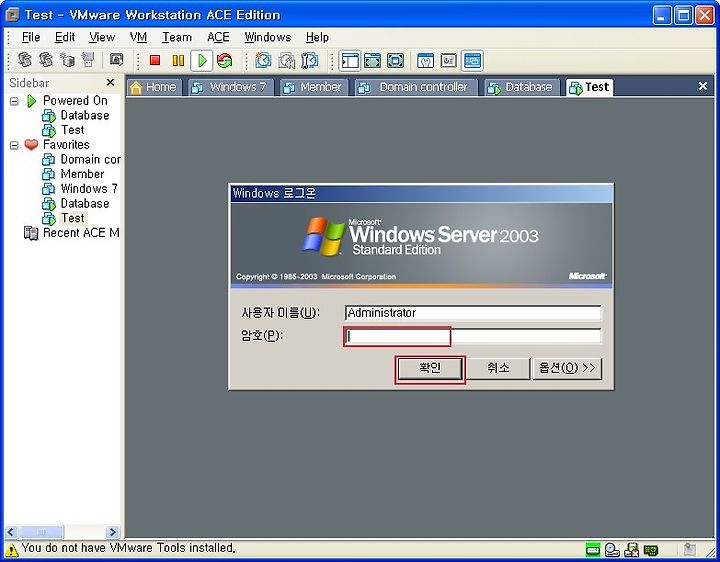Viewport: 720px width, 562px height.
Task: Click the VMware Tools not installed message
Action: (x=129, y=548)
